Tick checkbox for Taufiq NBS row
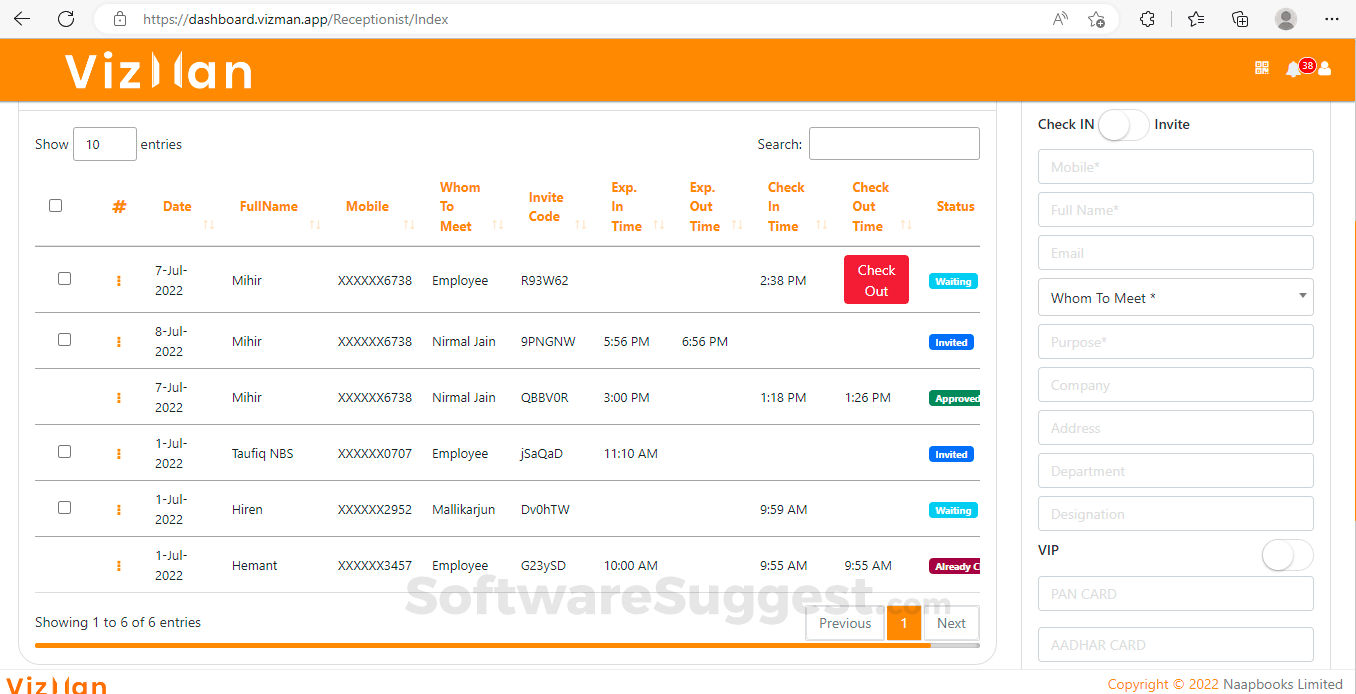 pos(64,452)
